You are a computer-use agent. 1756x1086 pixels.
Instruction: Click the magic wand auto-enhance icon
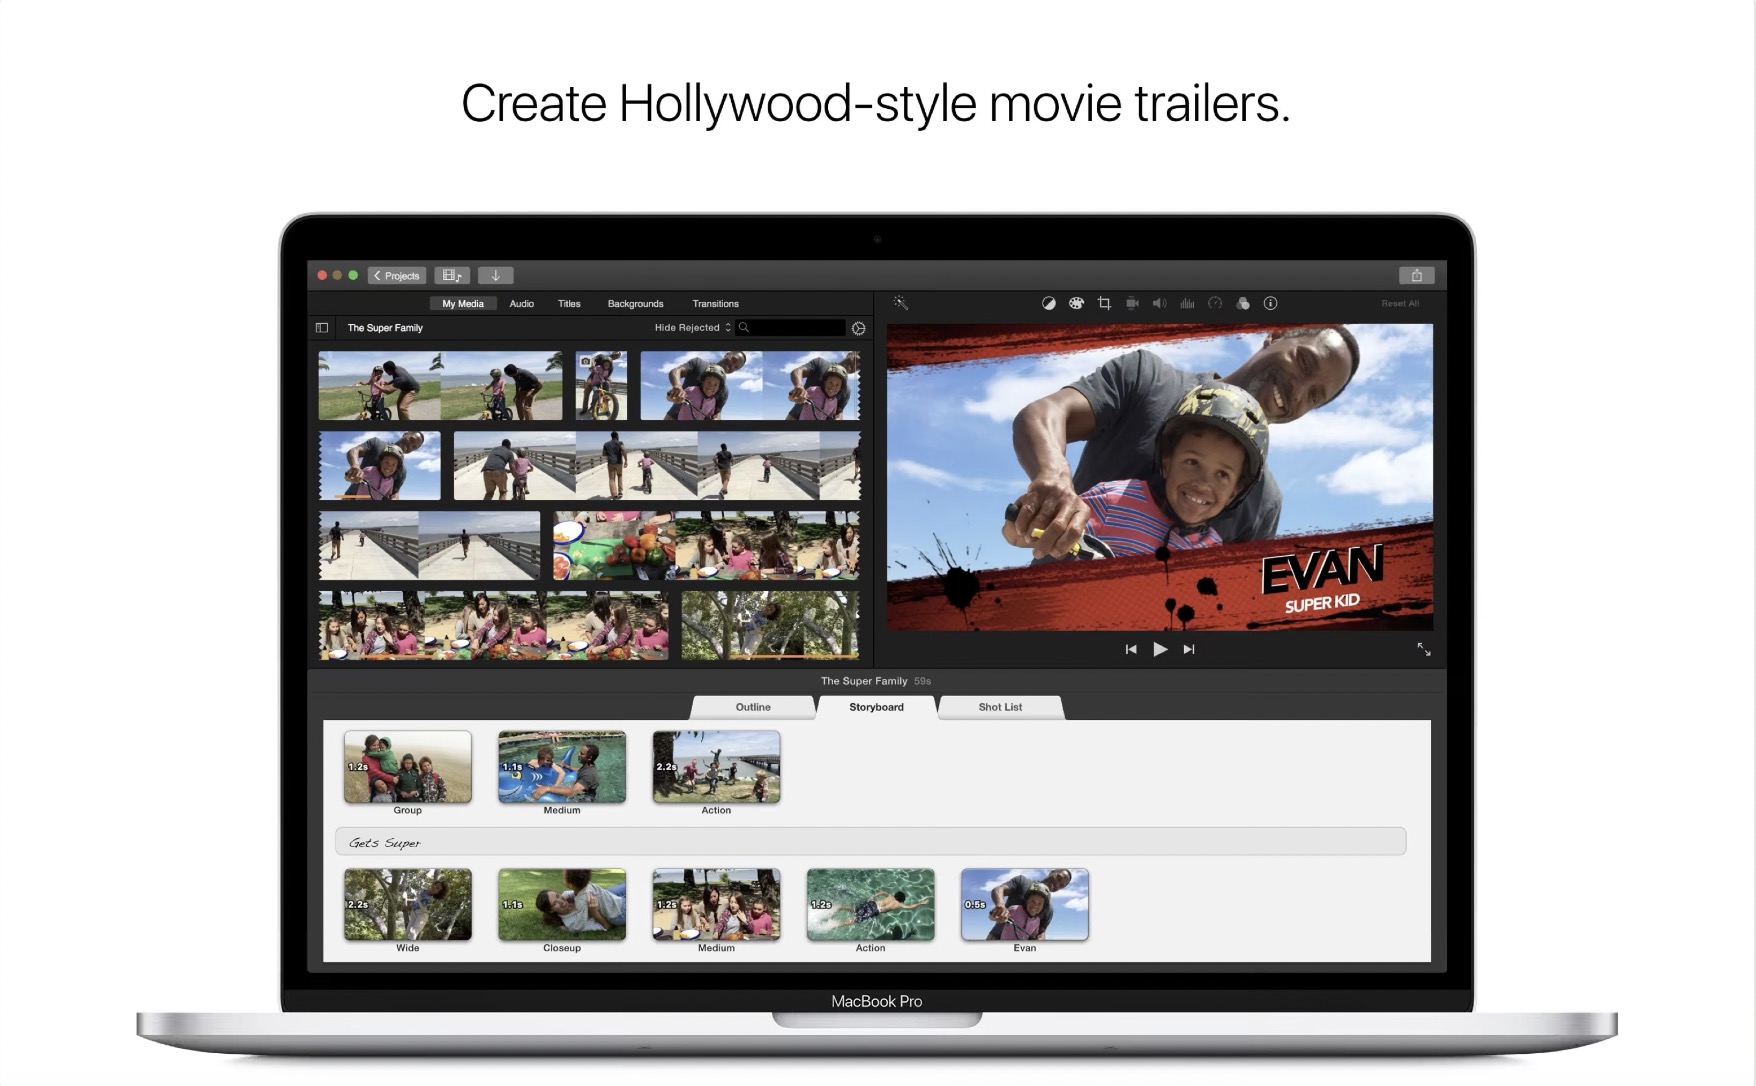[900, 303]
